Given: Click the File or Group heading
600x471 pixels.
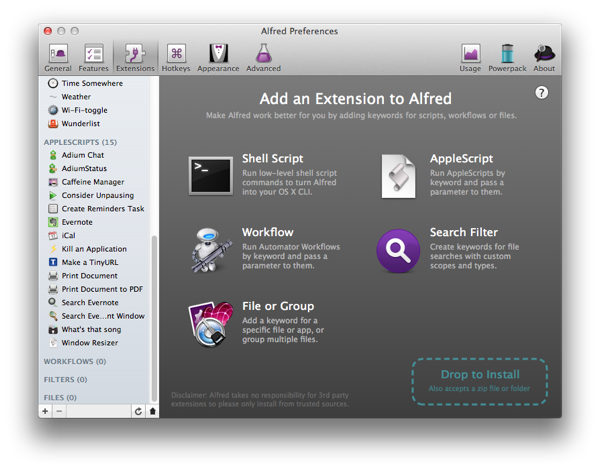Looking at the screenshot, I should (x=278, y=306).
